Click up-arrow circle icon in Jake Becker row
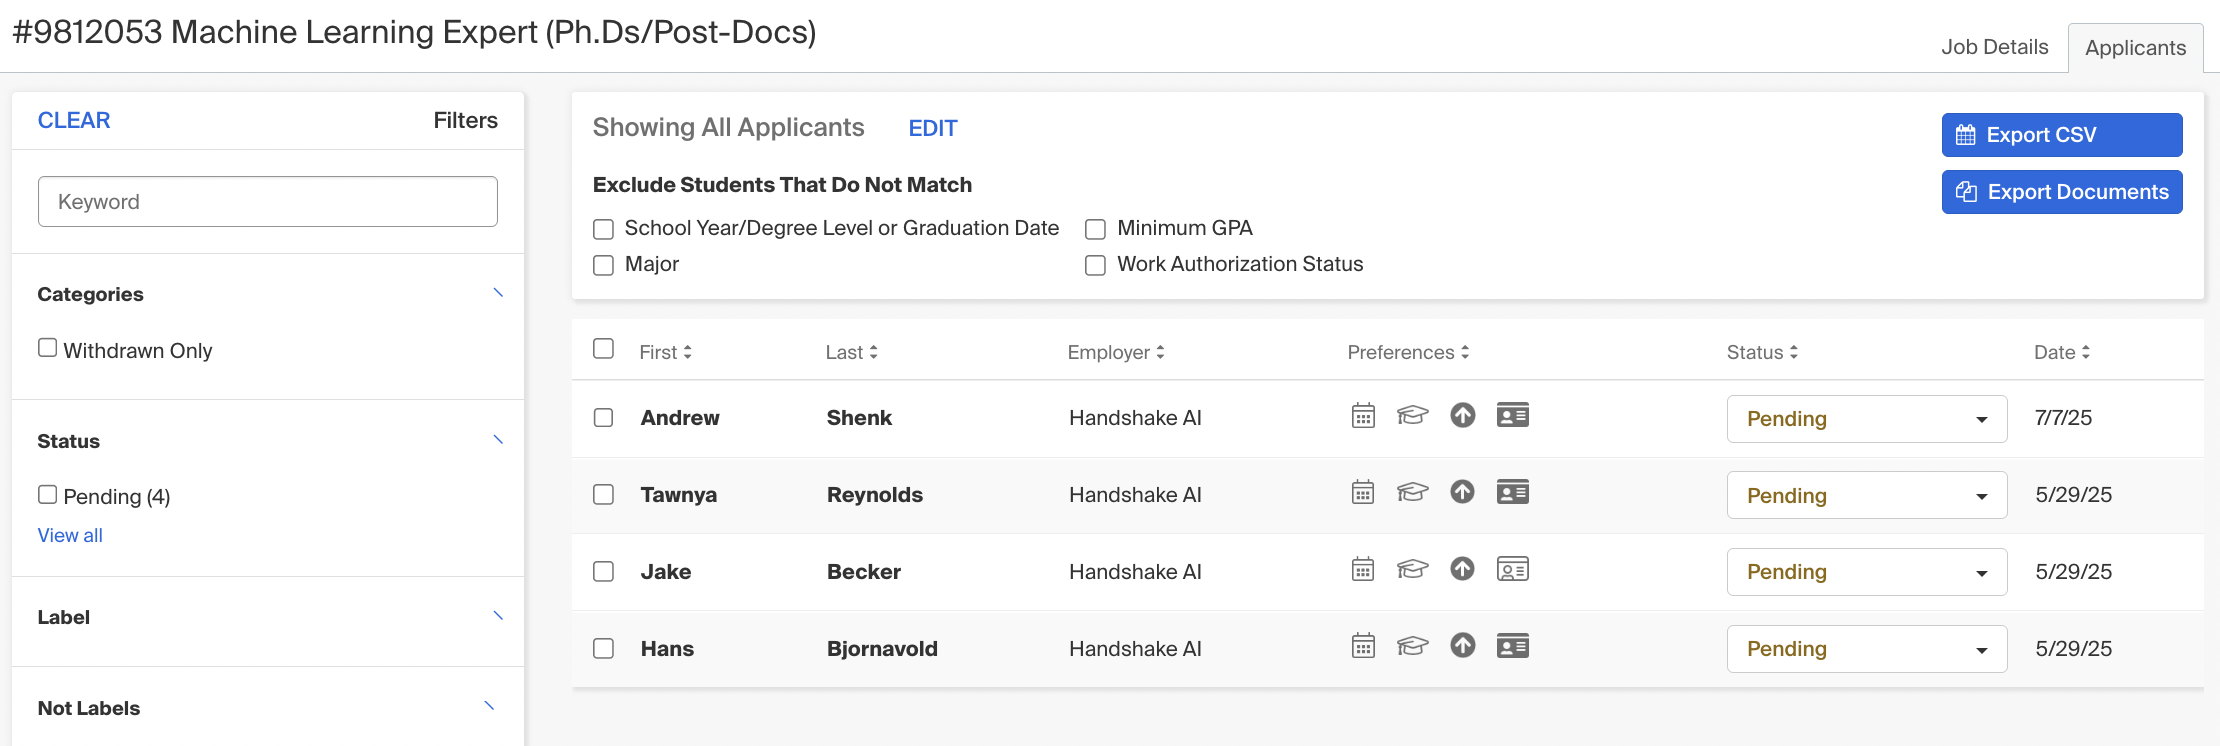 (x=1463, y=569)
